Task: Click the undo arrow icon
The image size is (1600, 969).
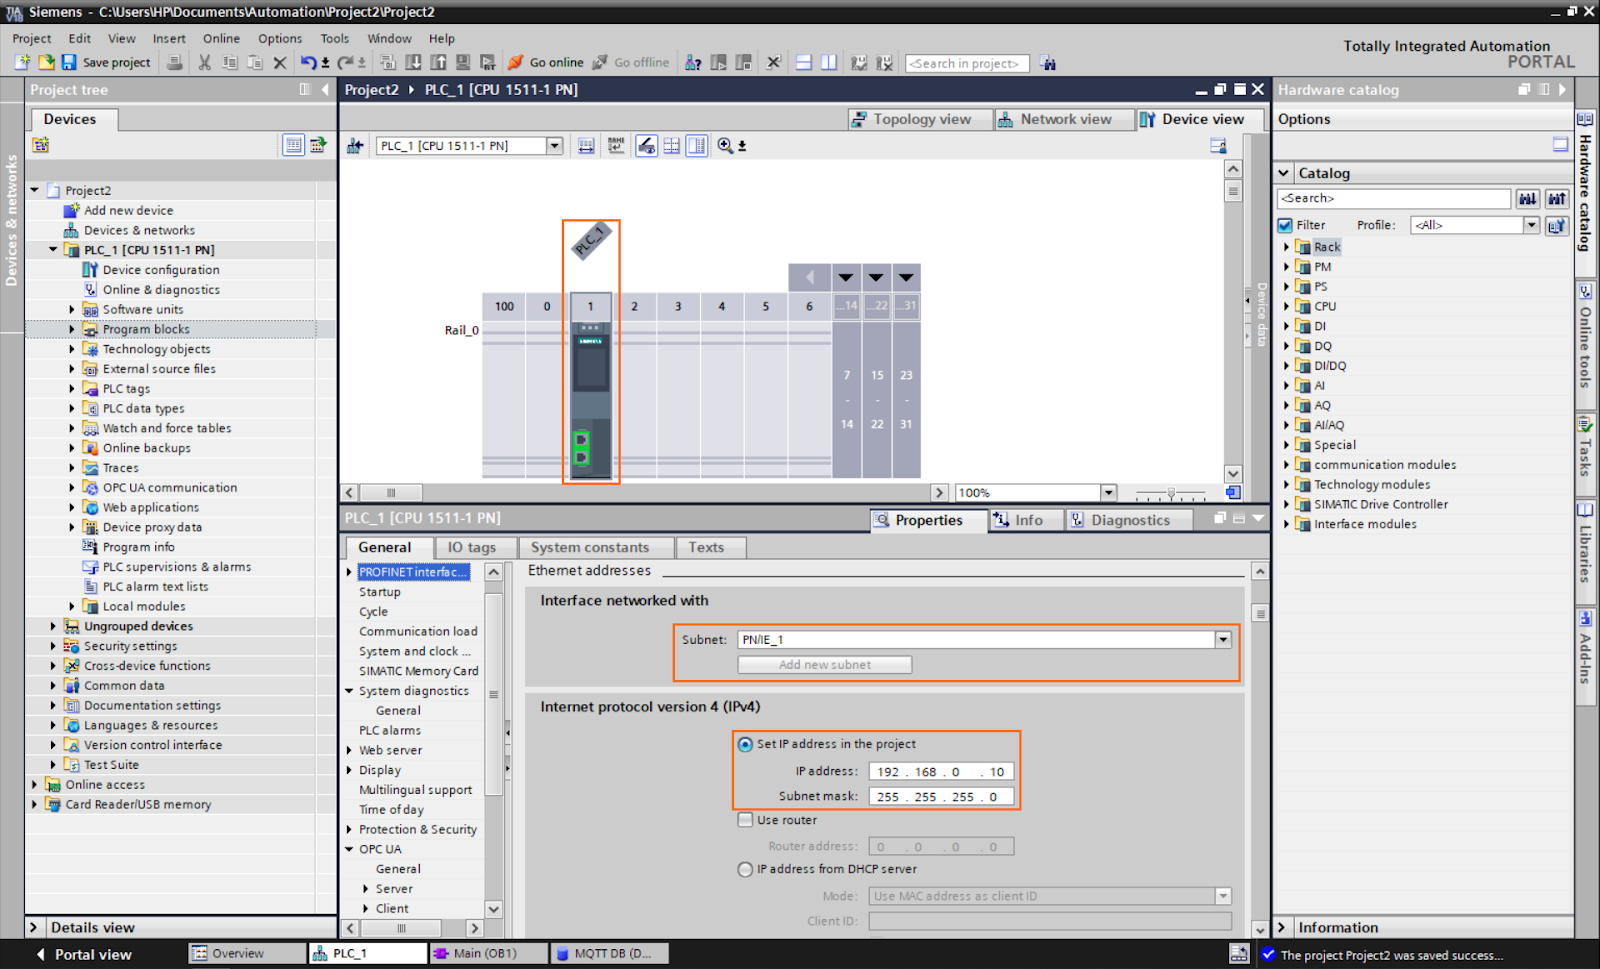Action: point(308,63)
